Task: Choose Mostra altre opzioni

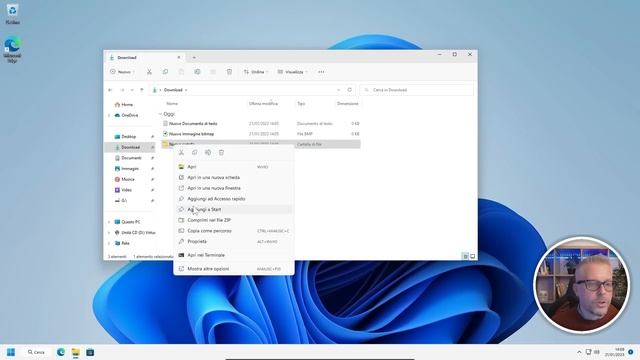Action: pos(234,269)
